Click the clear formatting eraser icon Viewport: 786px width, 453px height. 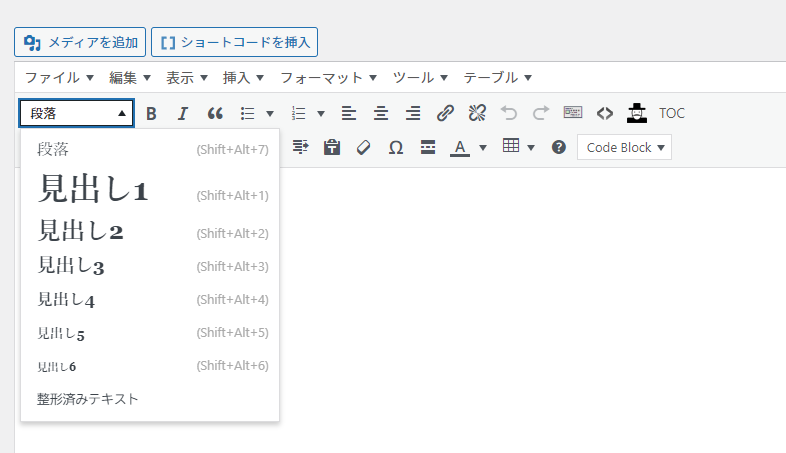coord(363,147)
